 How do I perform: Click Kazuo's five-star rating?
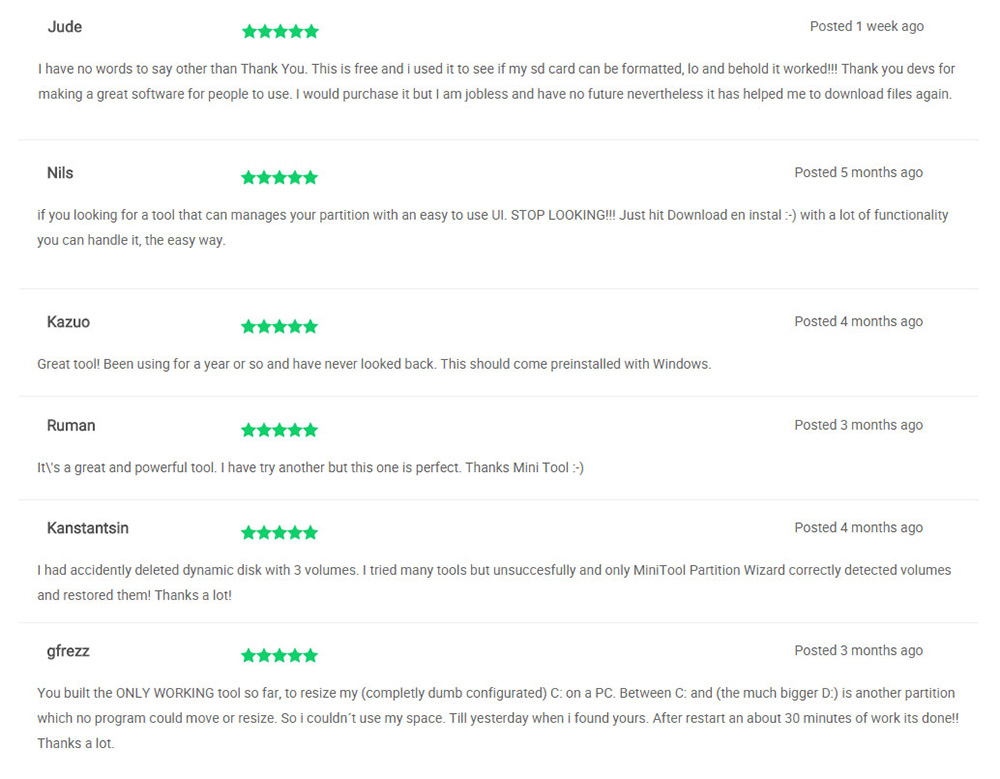pyautogui.click(x=280, y=327)
